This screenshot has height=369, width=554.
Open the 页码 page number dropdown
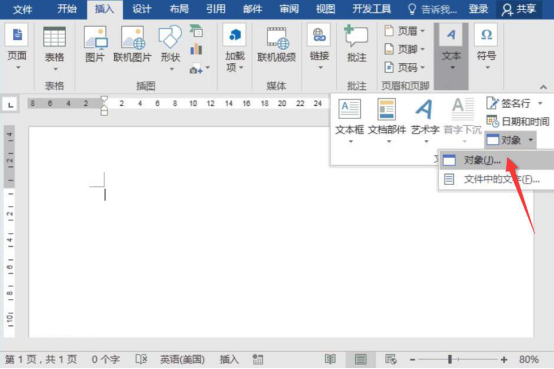(405, 67)
